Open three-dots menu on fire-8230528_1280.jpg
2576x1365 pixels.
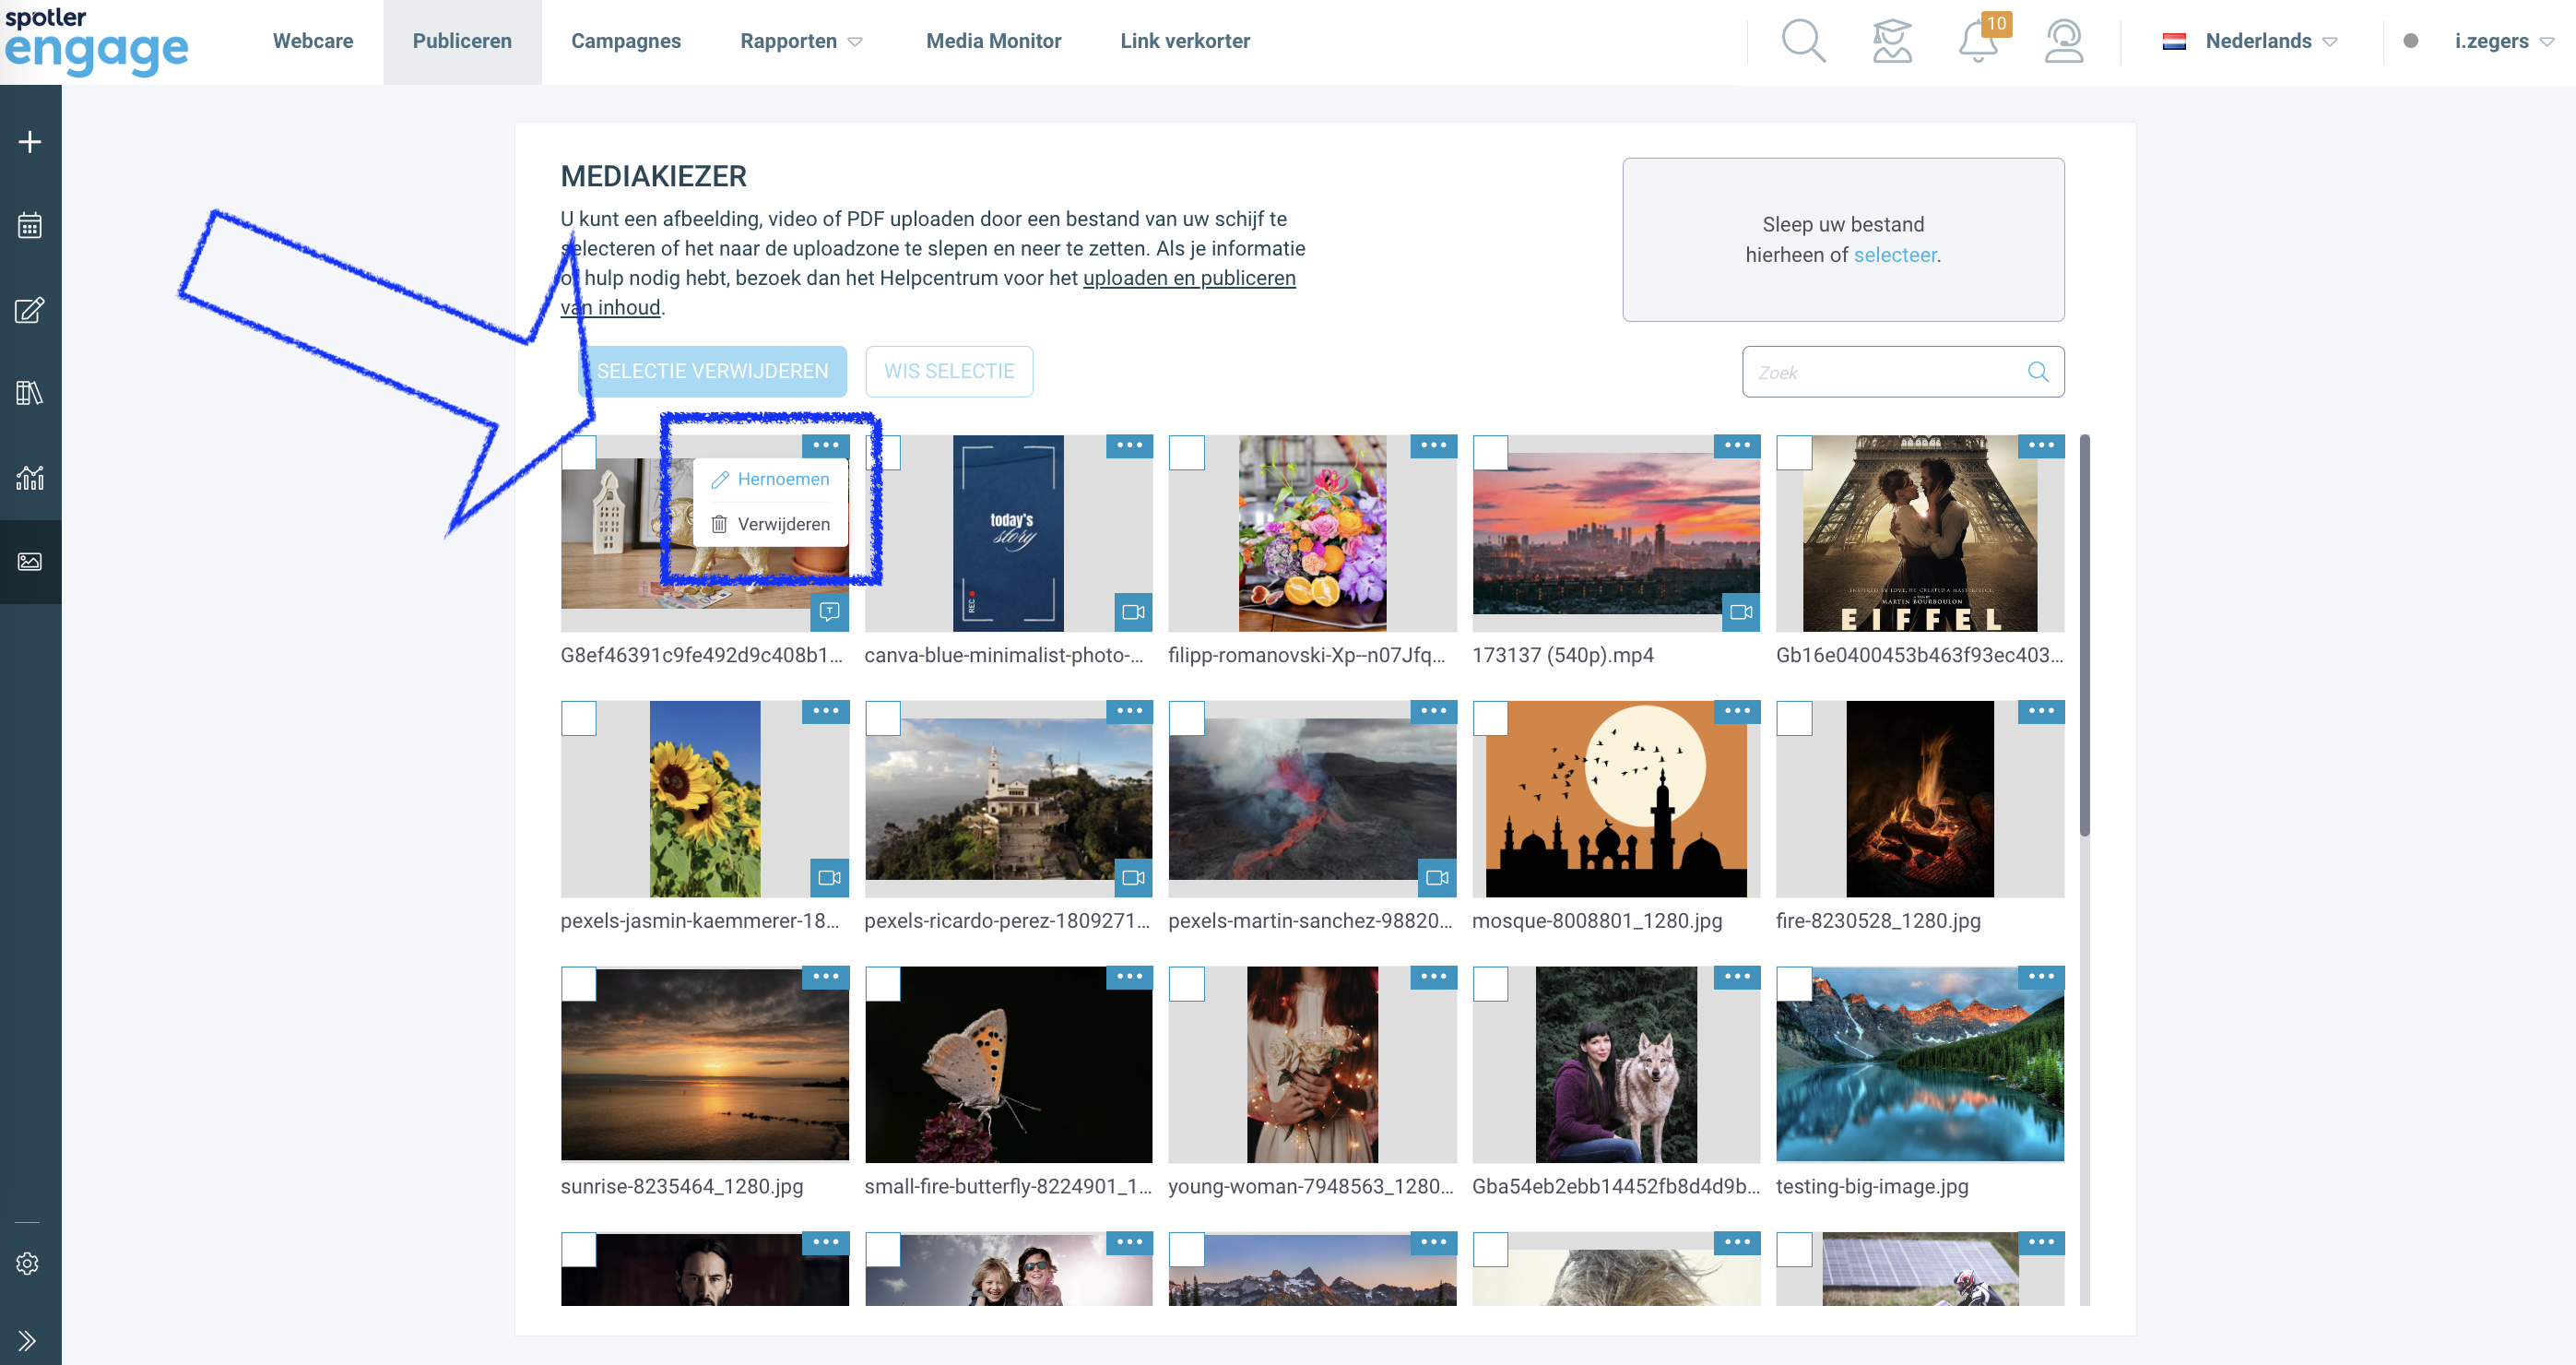pyautogui.click(x=2041, y=711)
